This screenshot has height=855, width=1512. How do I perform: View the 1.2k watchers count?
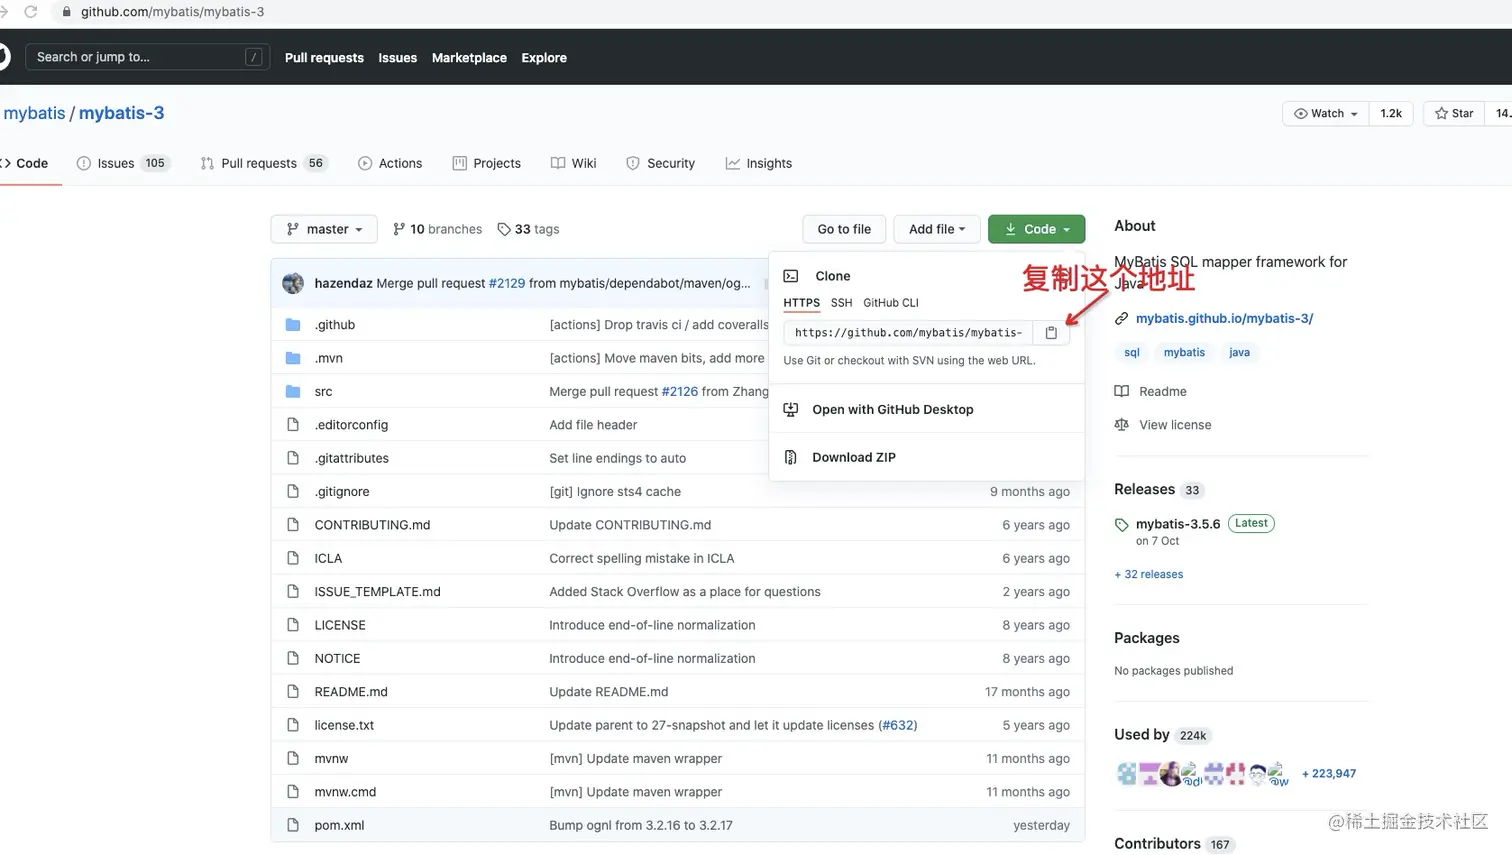click(1391, 113)
